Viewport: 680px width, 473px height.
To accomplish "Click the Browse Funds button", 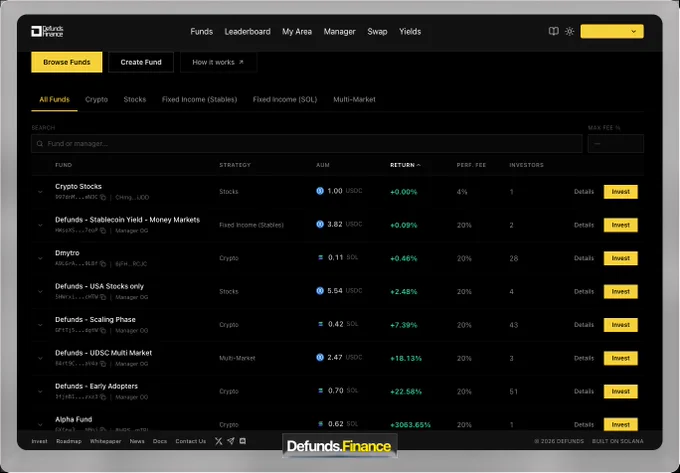I will (67, 62).
